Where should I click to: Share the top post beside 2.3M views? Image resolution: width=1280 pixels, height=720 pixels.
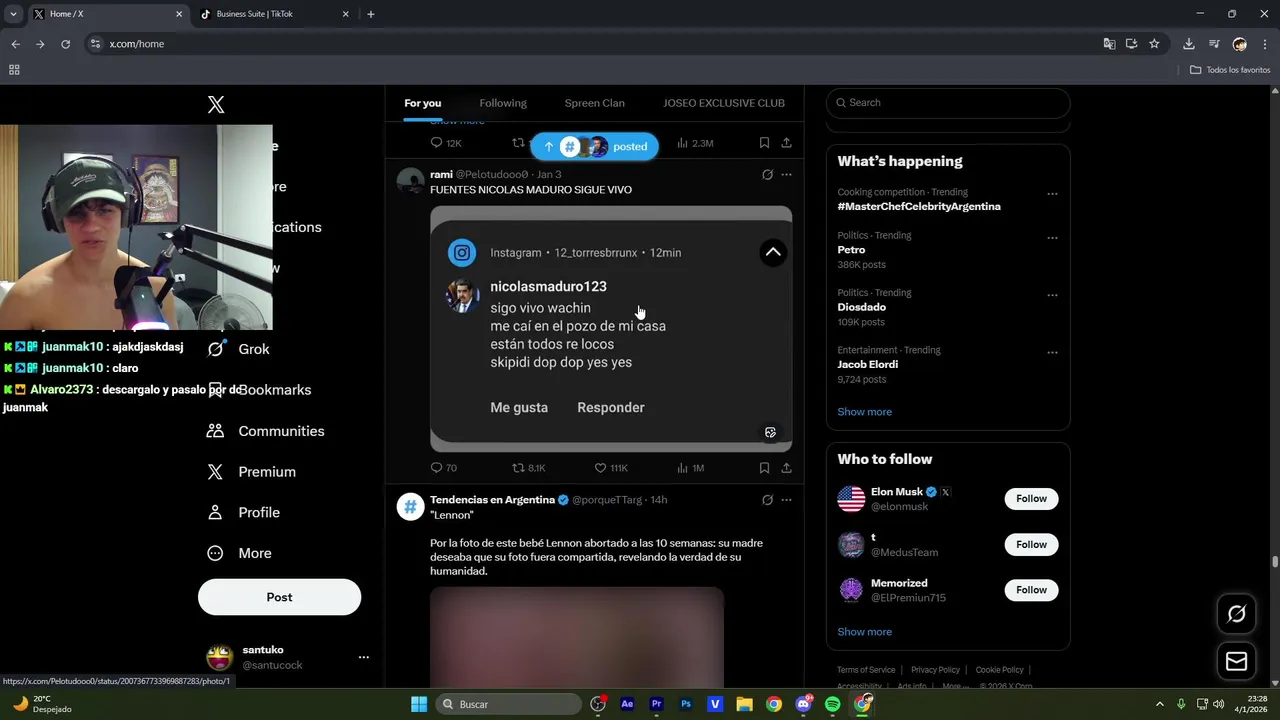pyautogui.click(x=787, y=143)
